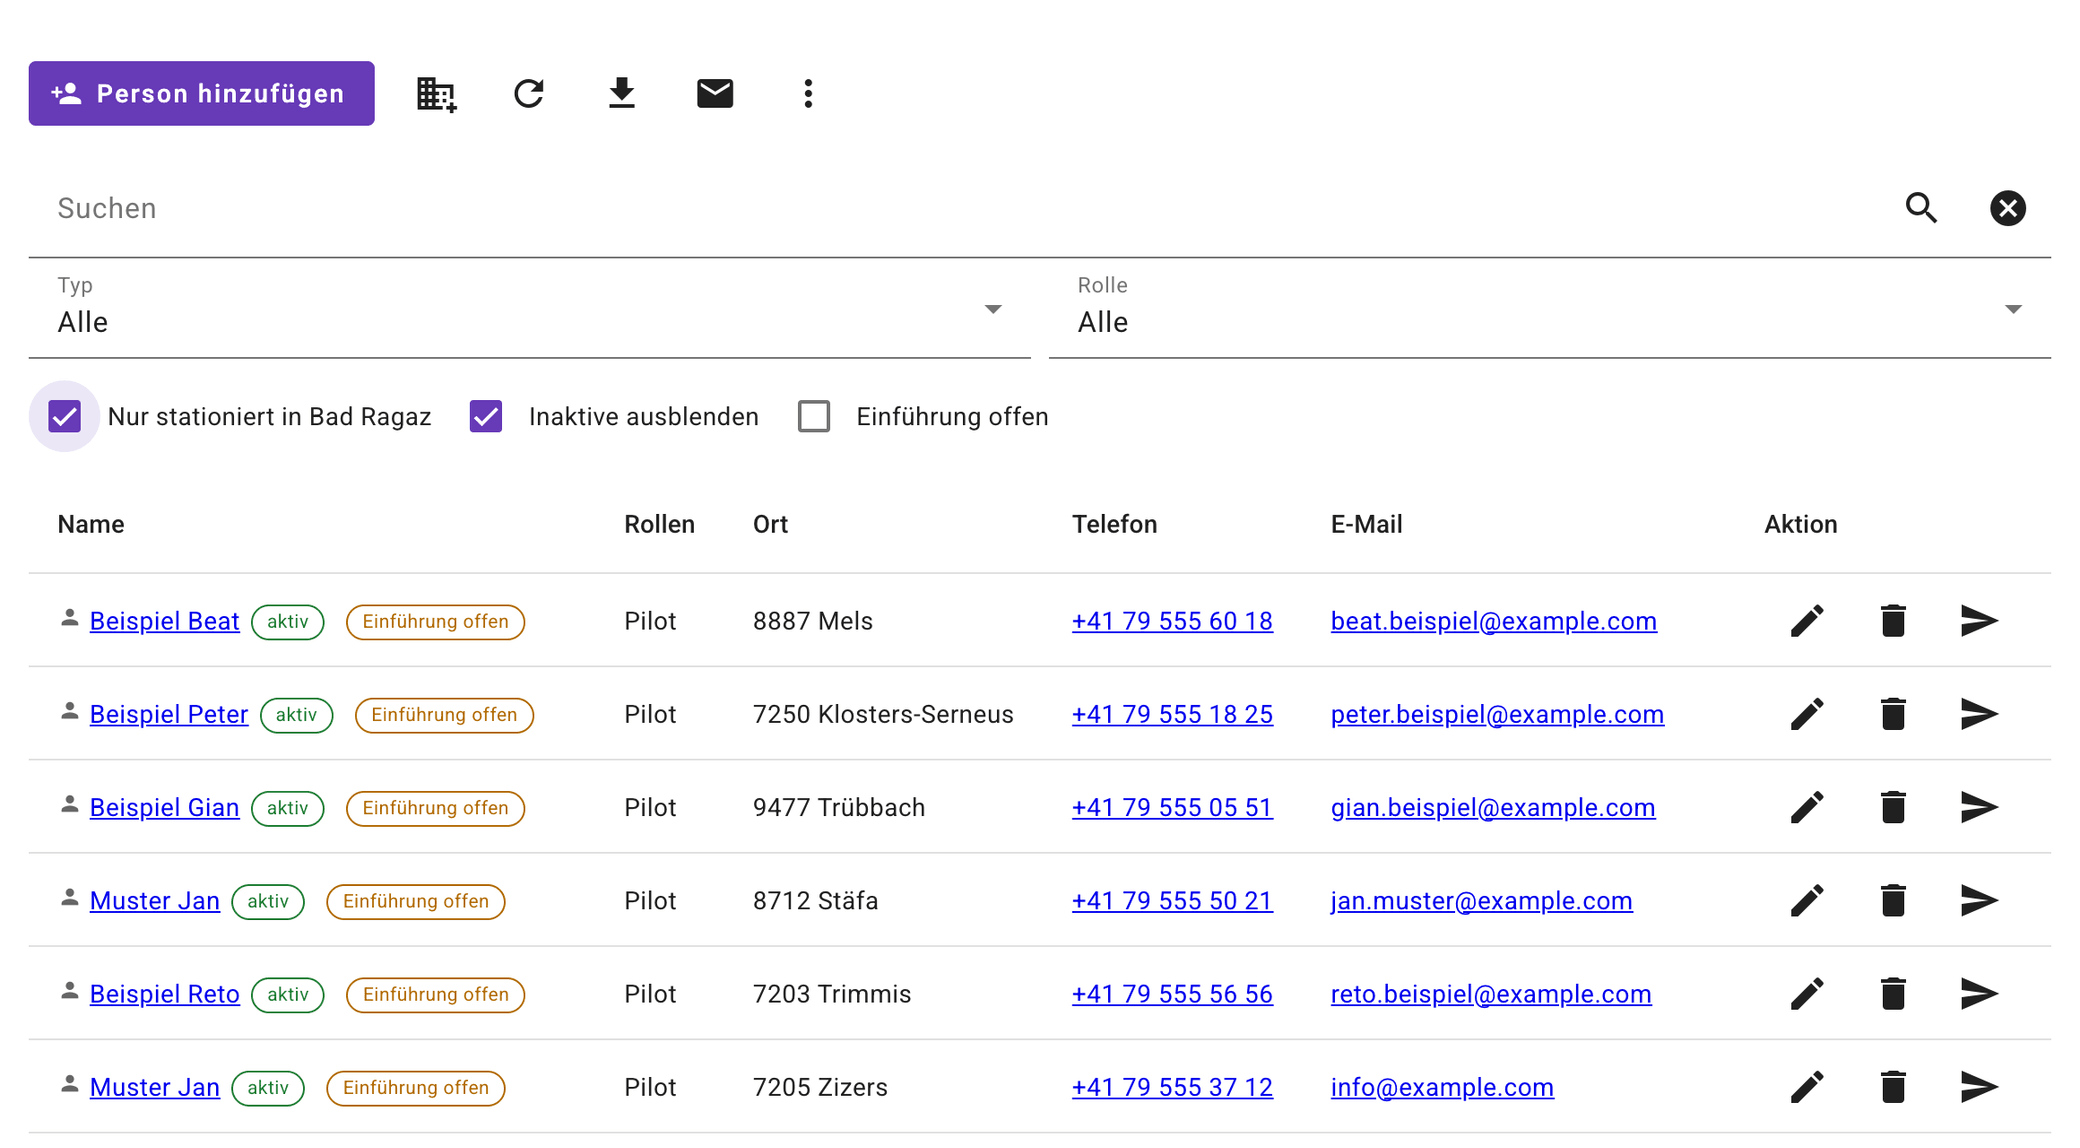Click the Ort column header

click(x=770, y=524)
